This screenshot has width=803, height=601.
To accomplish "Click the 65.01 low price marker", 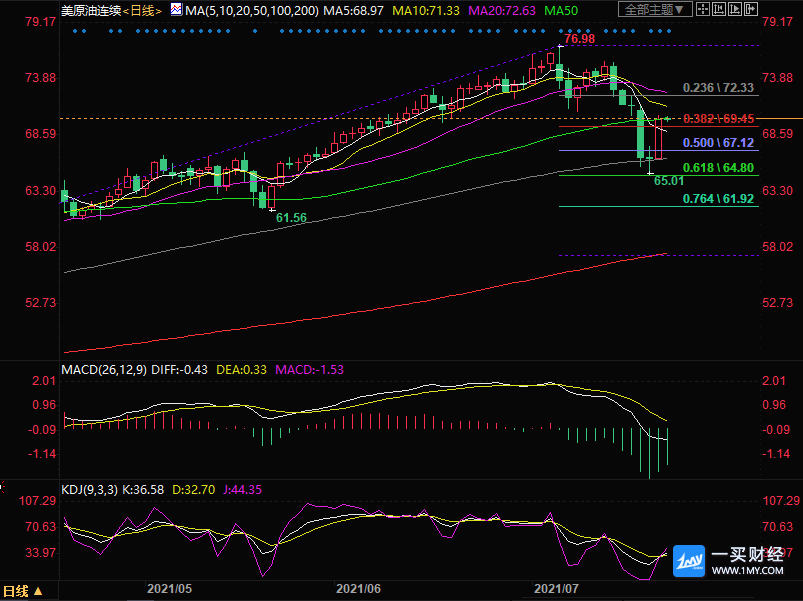I will pos(668,181).
